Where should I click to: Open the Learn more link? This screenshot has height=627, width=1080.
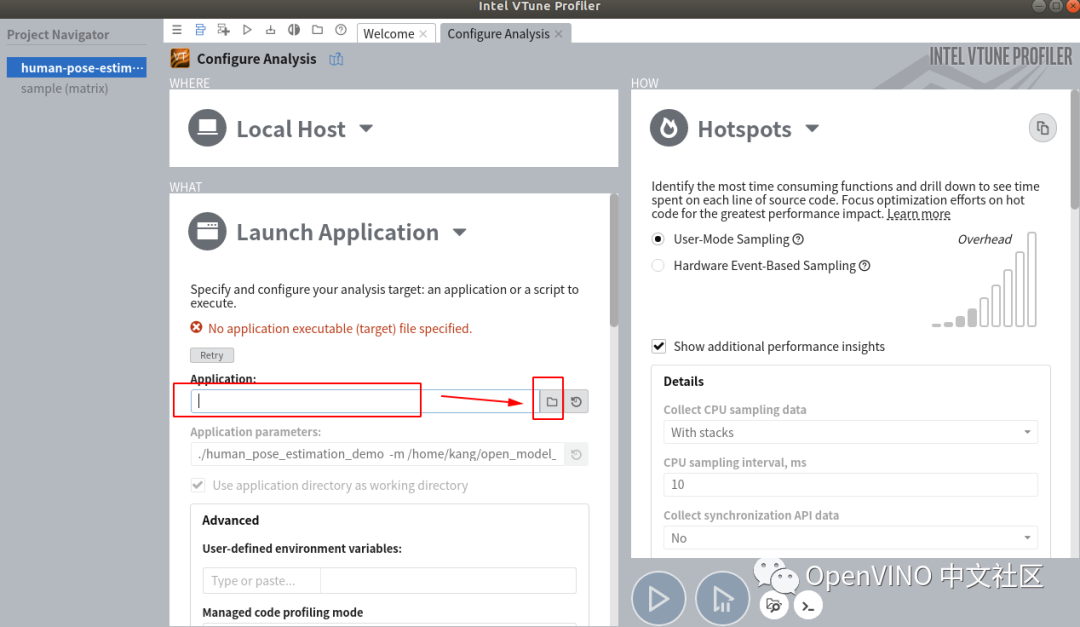918,214
